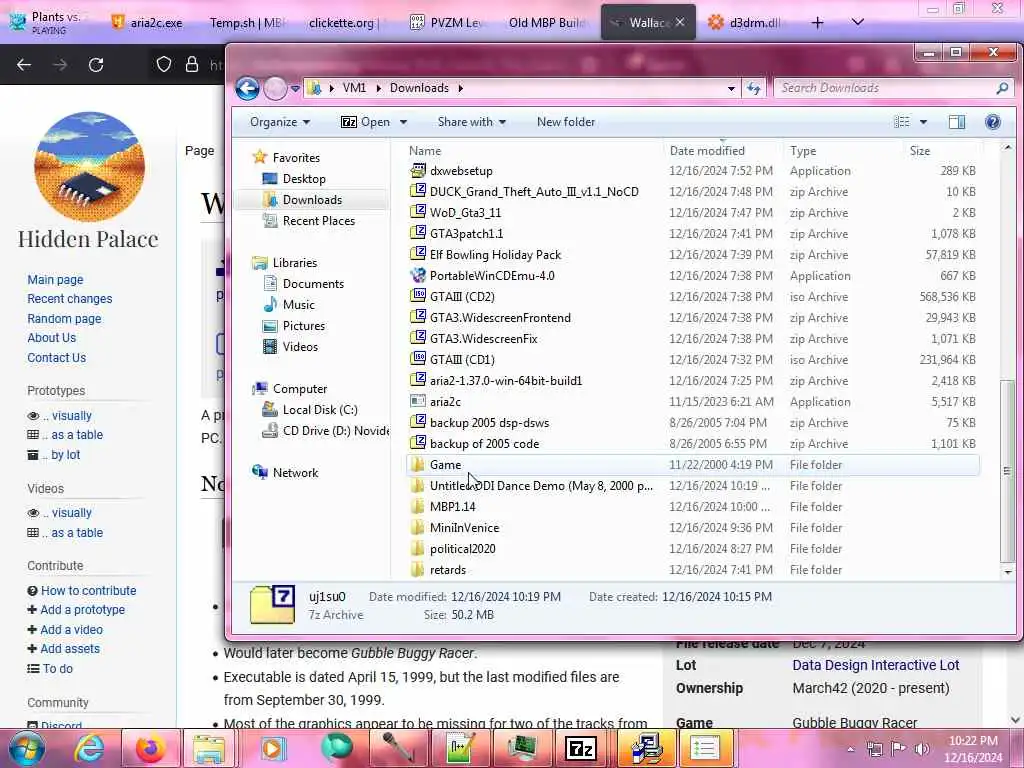Select dxwebsetup application icon
The image size is (1024, 768).
coord(418,171)
